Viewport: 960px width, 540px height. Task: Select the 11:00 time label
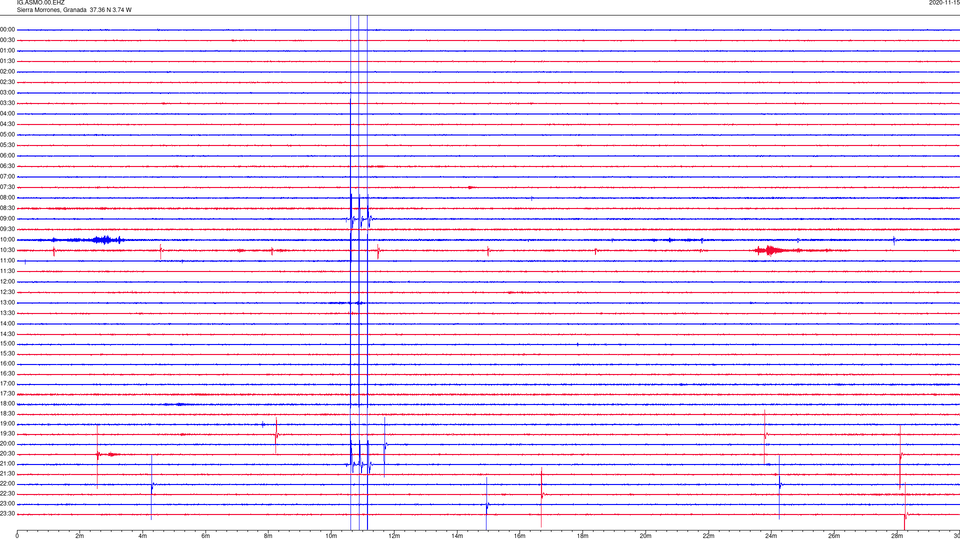pos(7,260)
